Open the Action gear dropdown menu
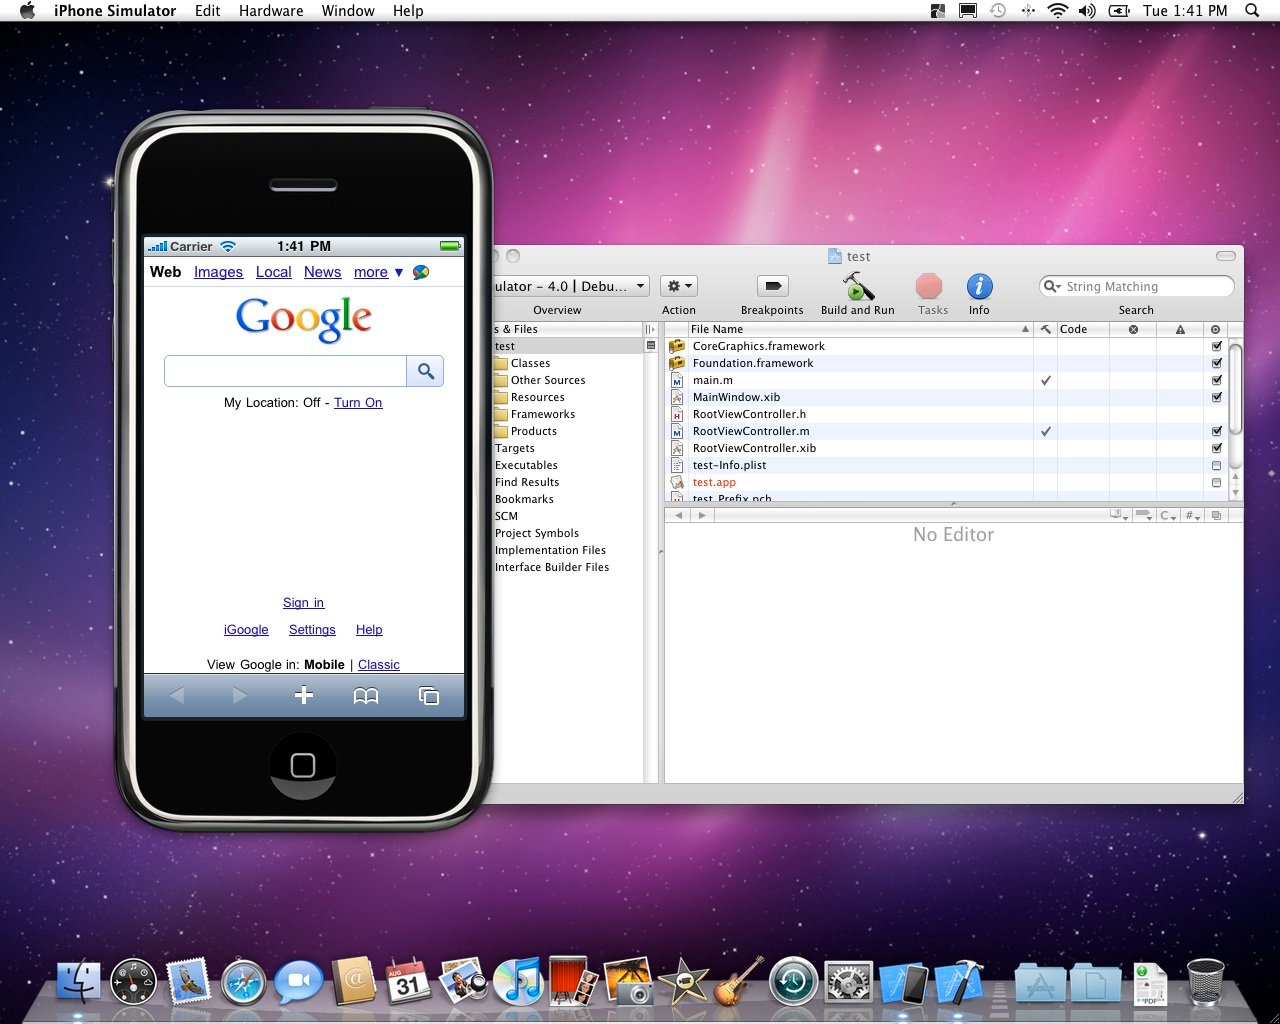 679,286
